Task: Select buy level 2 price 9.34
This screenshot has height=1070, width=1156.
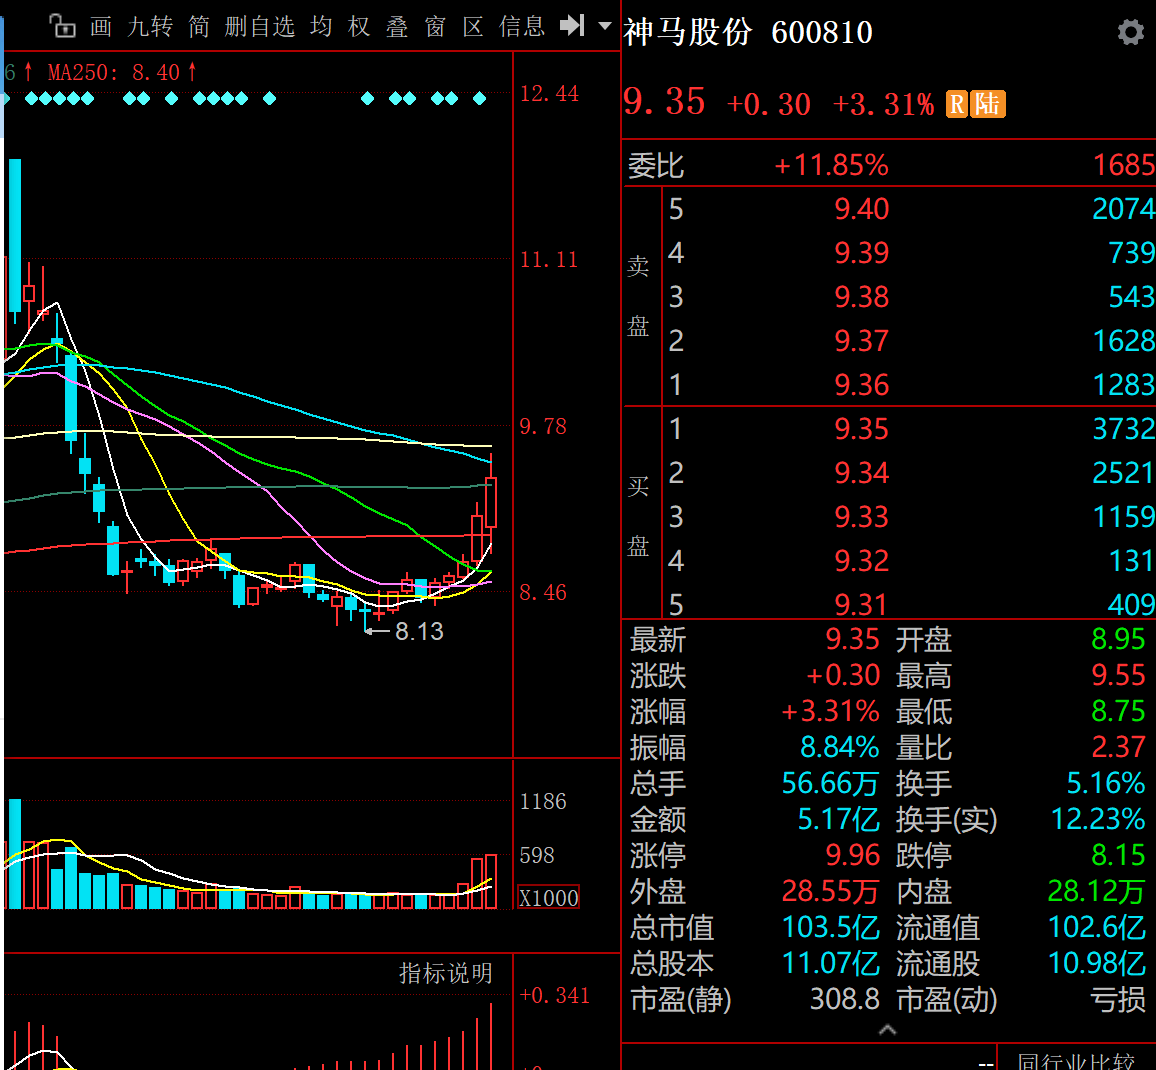Action: click(x=862, y=473)
